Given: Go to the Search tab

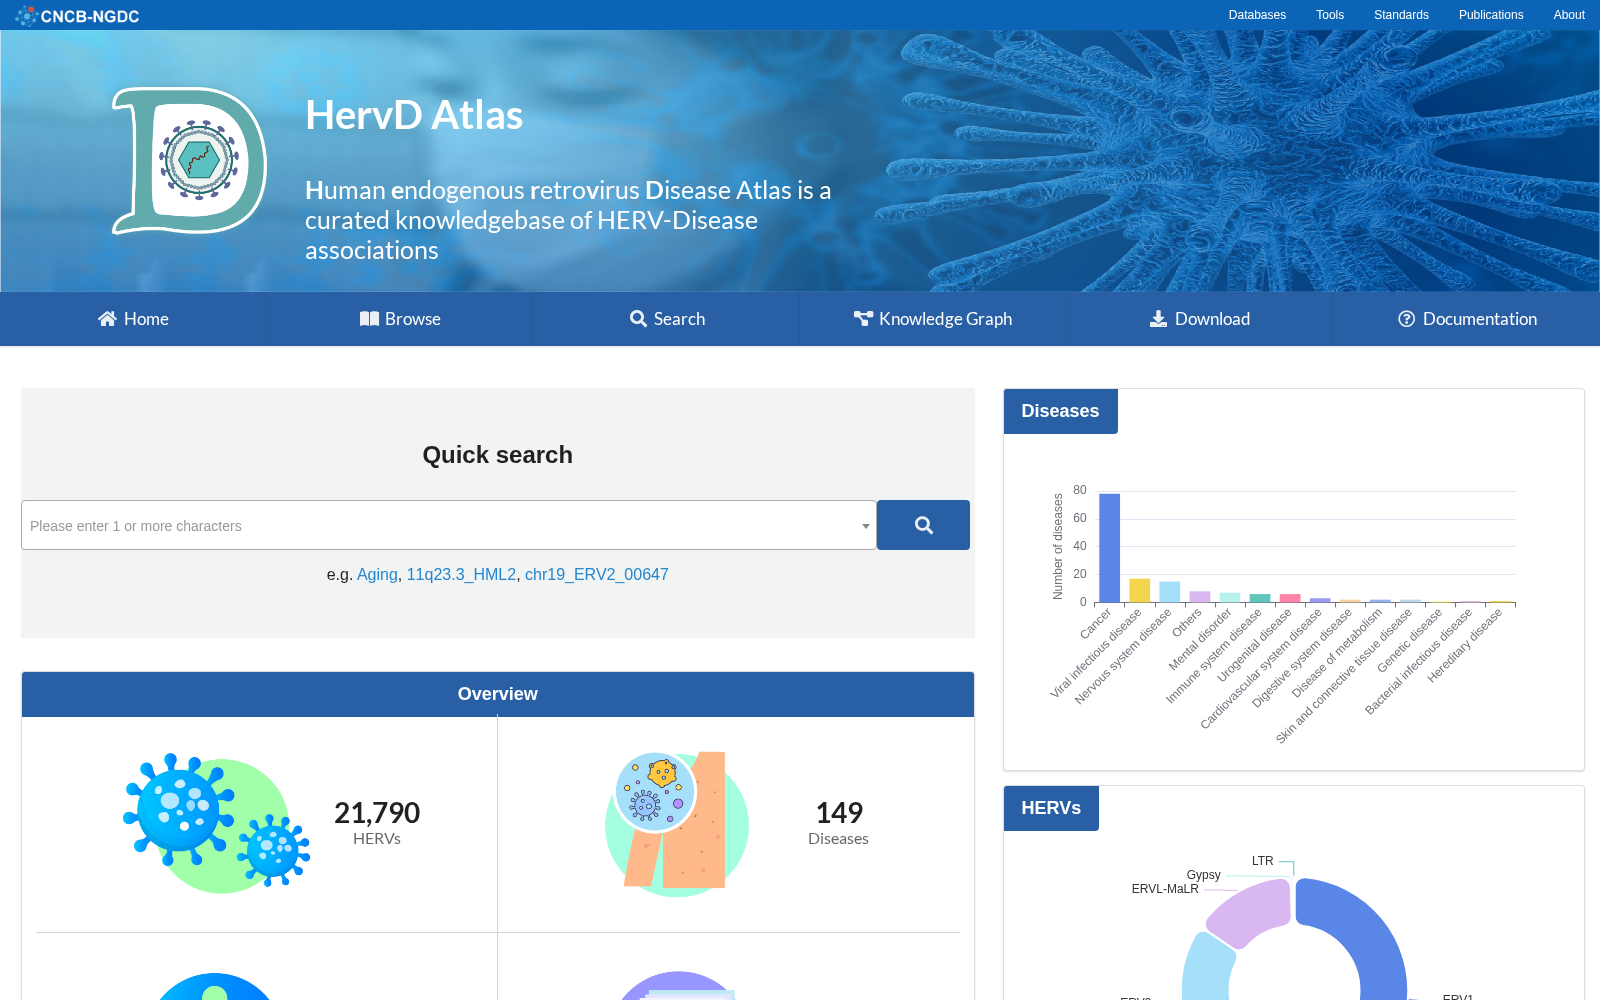Looking at the screenshot, I should [667, 319].
